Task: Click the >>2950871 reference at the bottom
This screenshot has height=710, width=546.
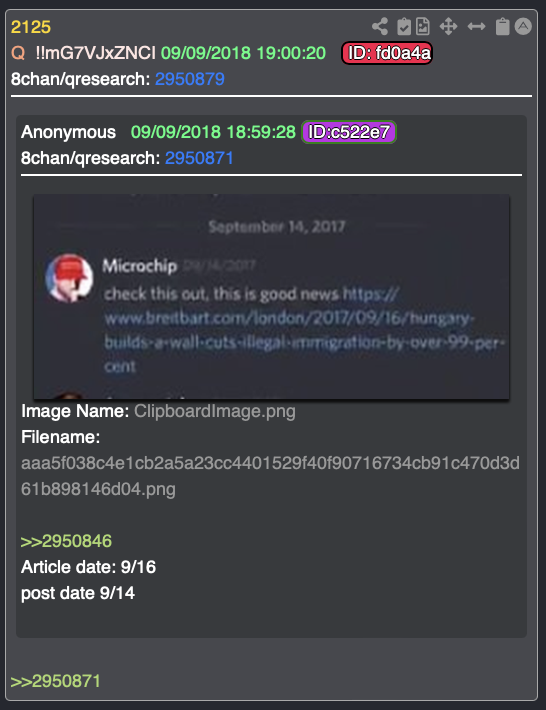Action: click(x=56, y=681)
